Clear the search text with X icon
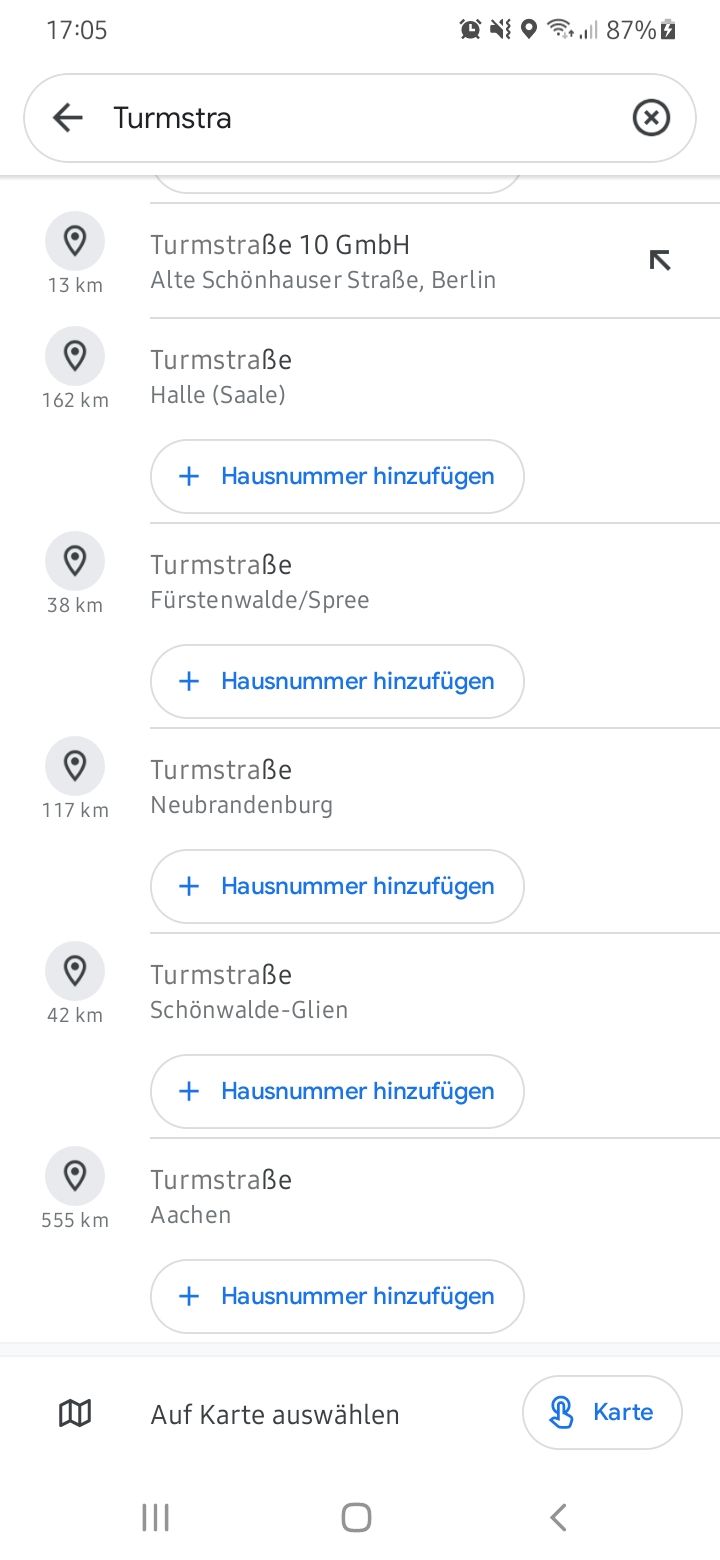 click(651, 118)
